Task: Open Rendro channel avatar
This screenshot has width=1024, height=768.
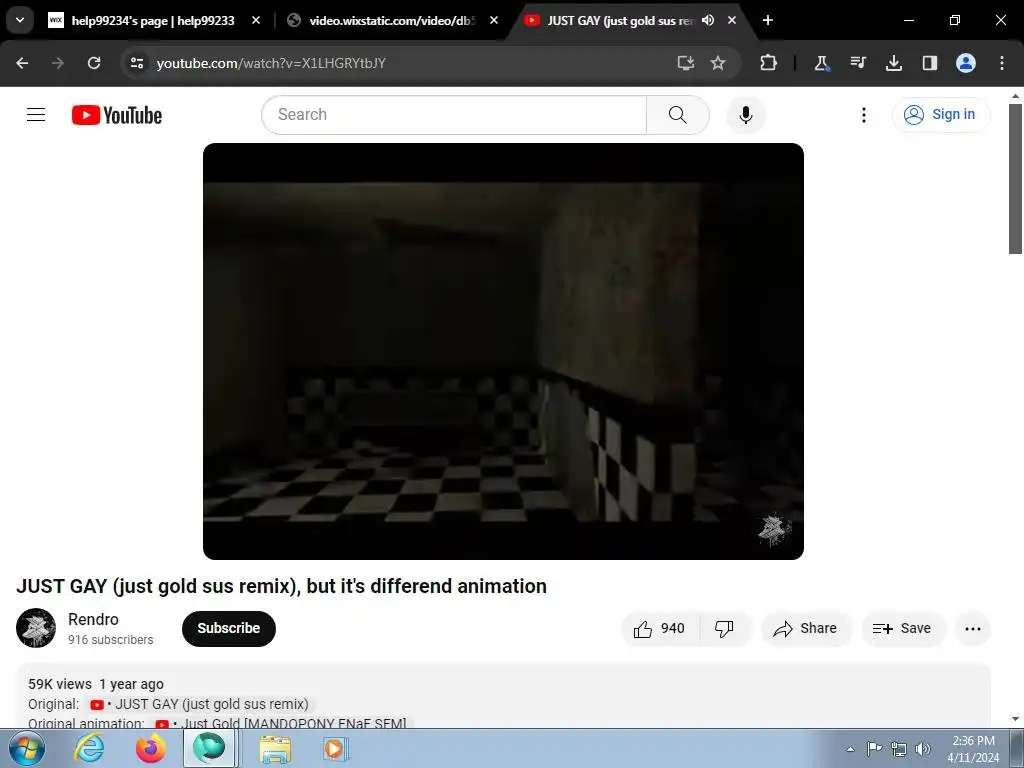Action: 36,628
